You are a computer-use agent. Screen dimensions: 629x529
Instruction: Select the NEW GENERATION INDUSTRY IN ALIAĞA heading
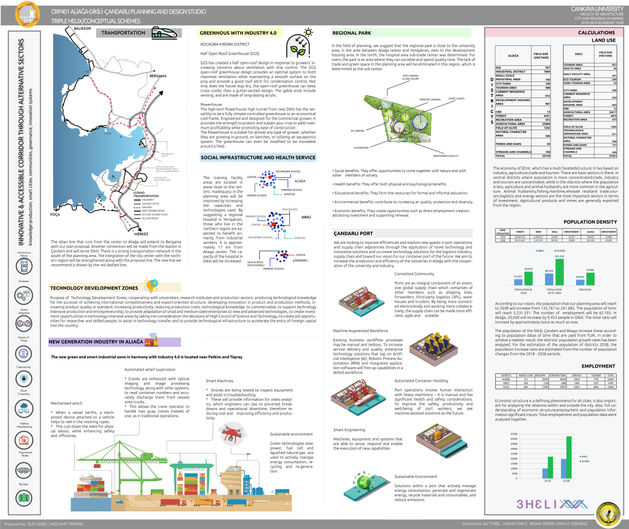[x=96, y=342]
